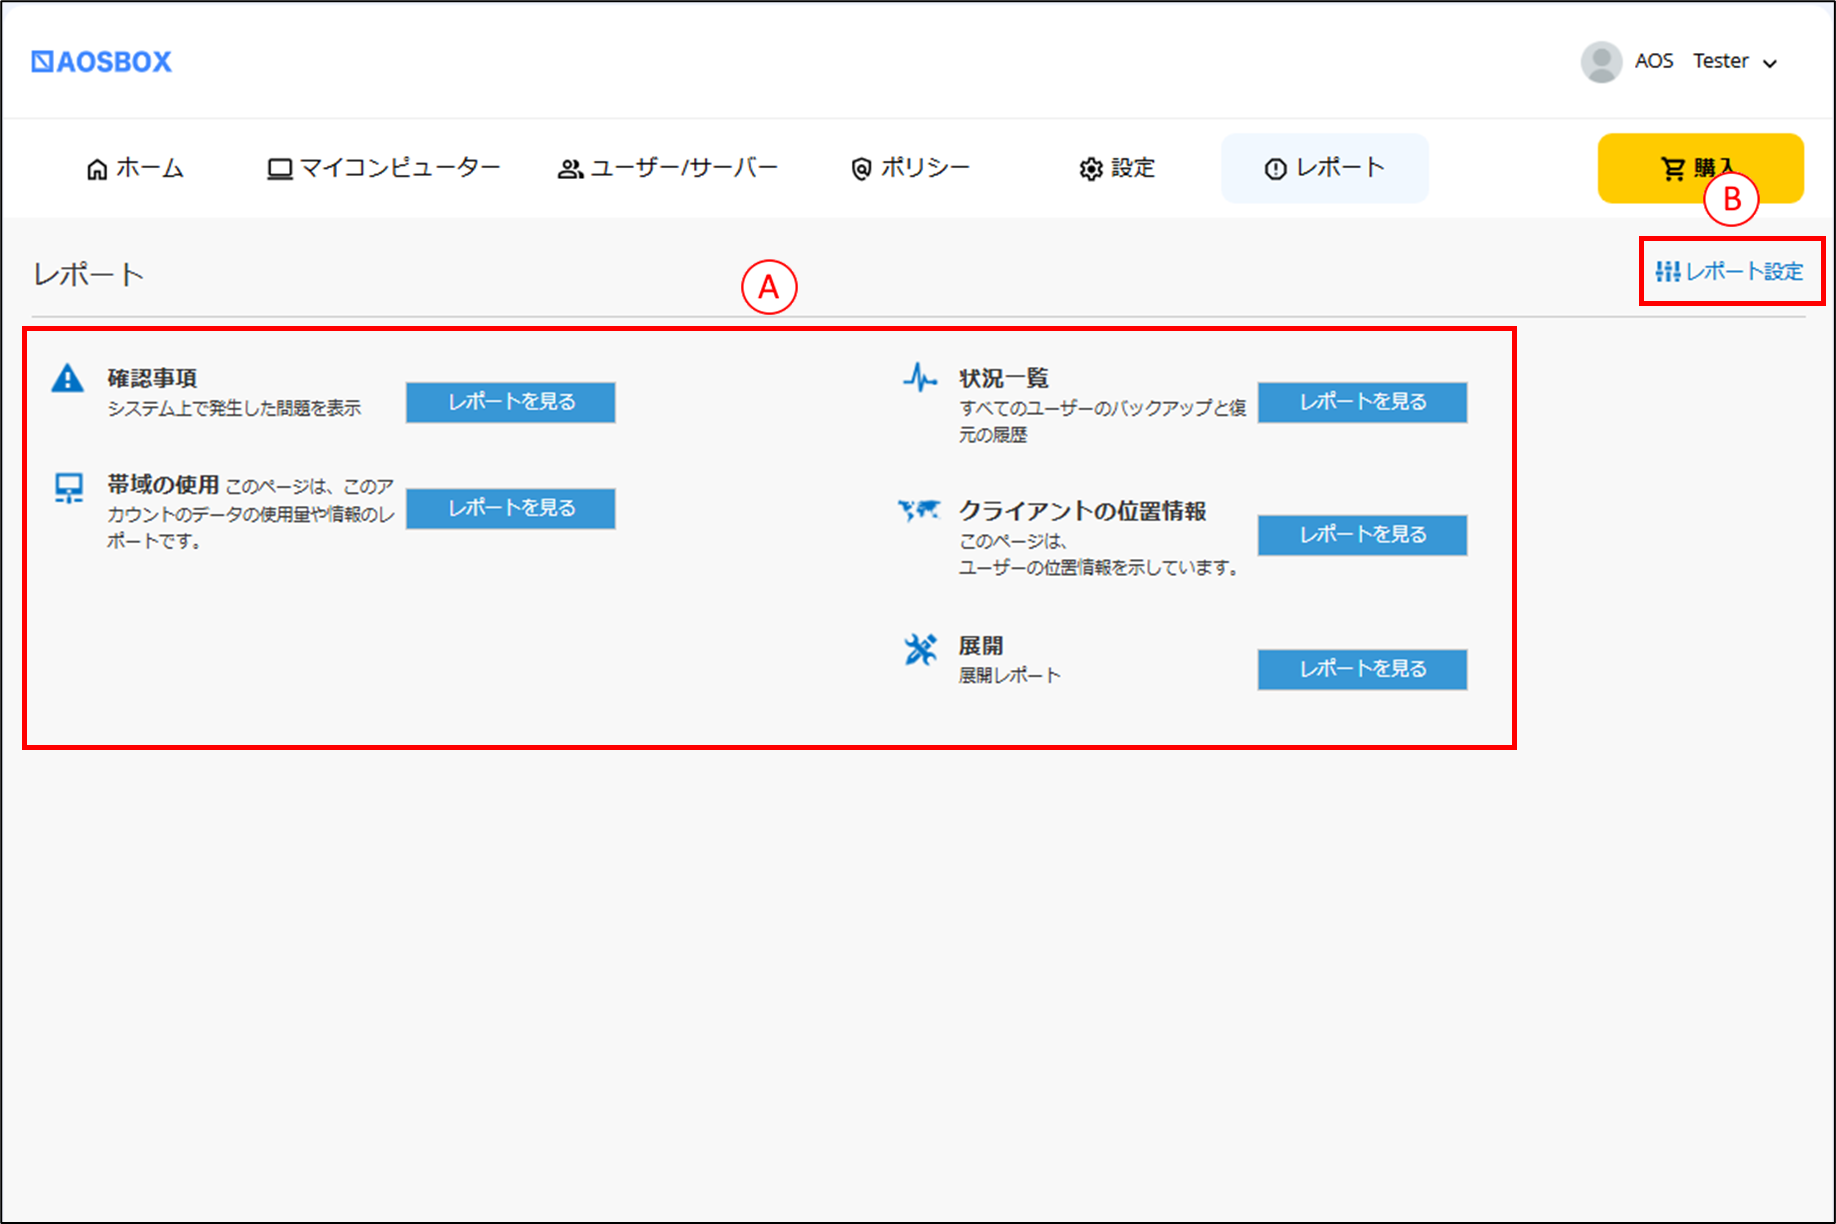Click the network monitor icon for 帯域の使用
This screenshot has height=1224, width=1836.
coord(69,488)
